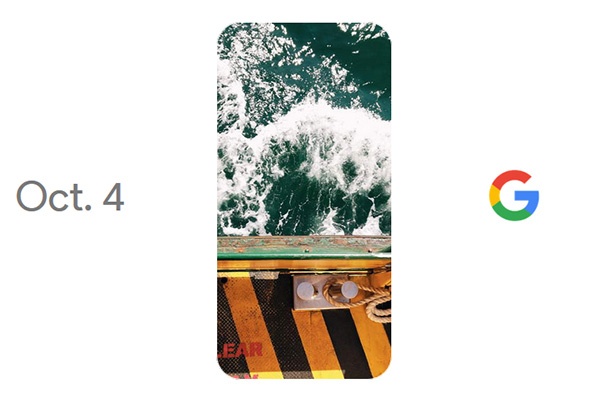This screenshot has height=400, width=610.
Task: Click the Google G logo
Action: click(514, 195)
